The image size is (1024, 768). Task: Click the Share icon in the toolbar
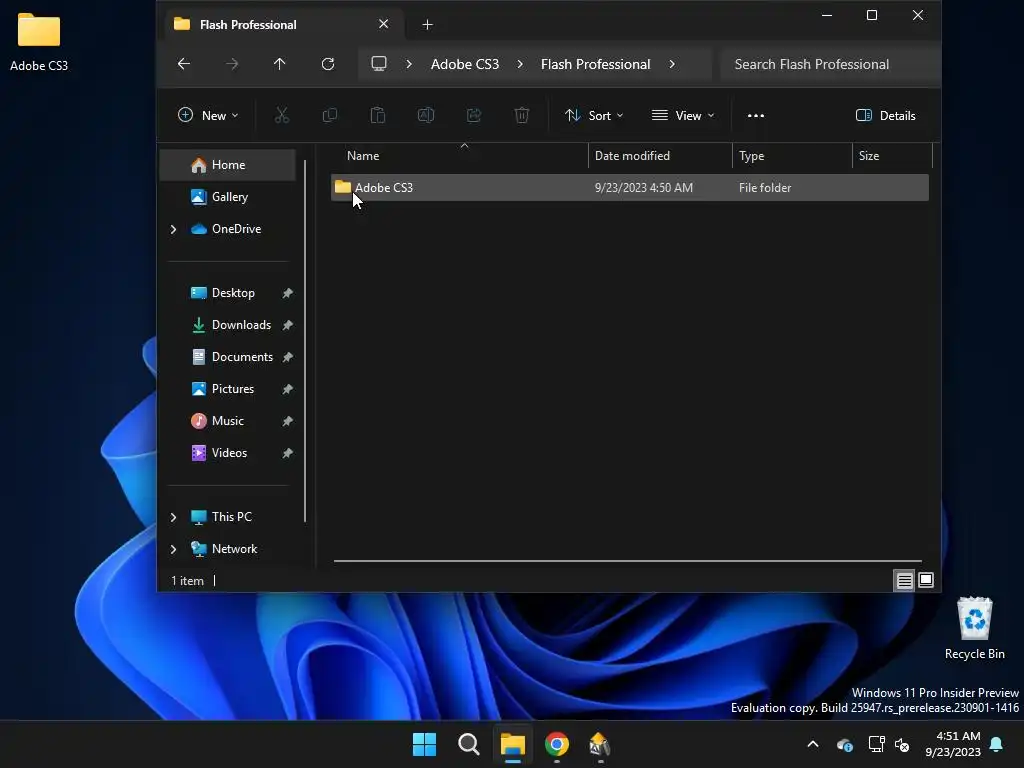click(473, 116)
